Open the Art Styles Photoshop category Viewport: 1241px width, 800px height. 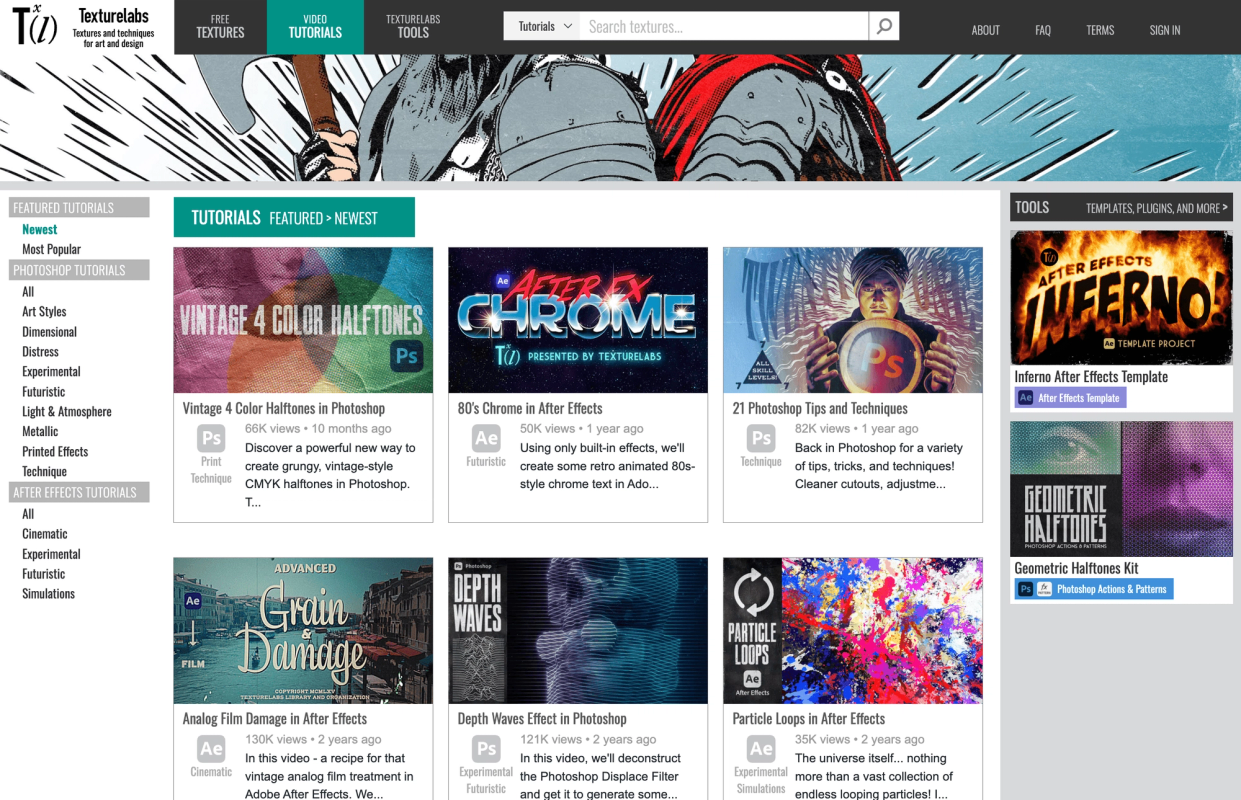pos(44,311)
